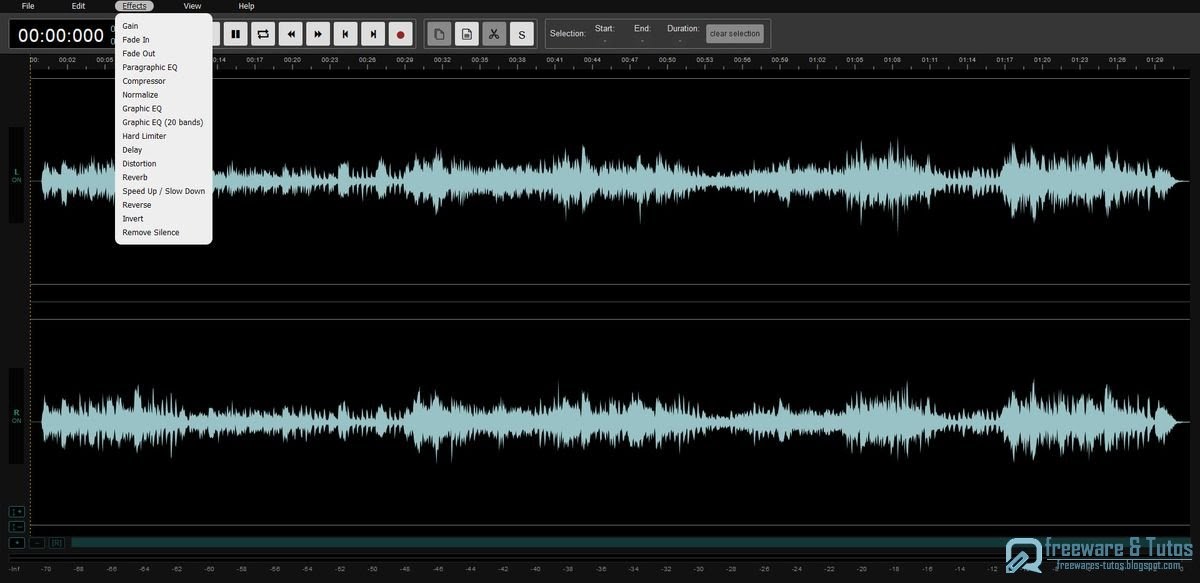Toggle the S button in the toolbar
The image size is (1200, 583).
point(521,33)
